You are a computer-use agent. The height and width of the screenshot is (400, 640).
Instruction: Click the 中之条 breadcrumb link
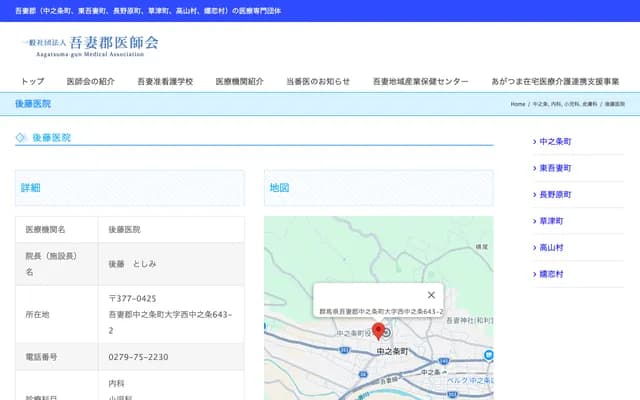[x=539, y=104]
